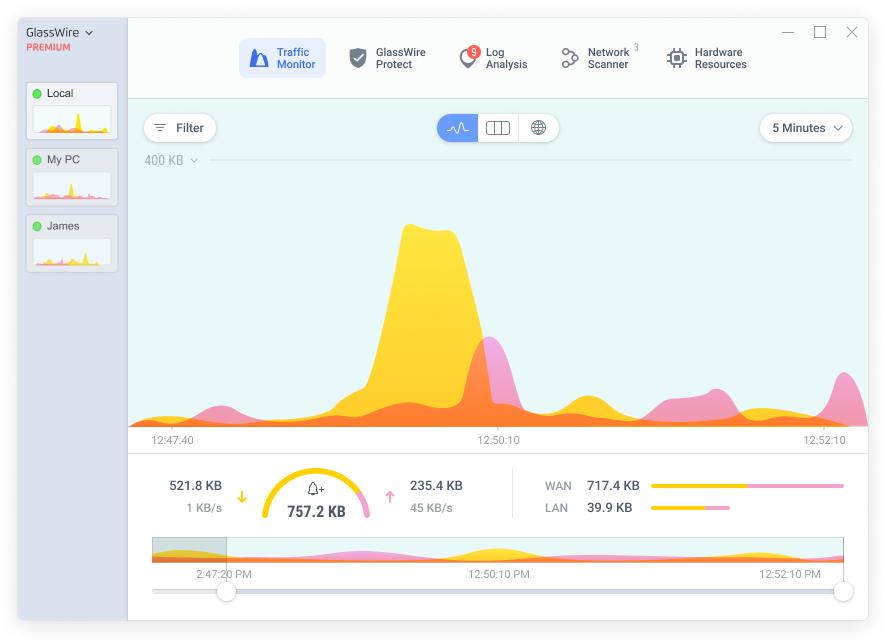Open the GlassWire main menu dropdown
The image size is (886, 640).
[59, 33]
